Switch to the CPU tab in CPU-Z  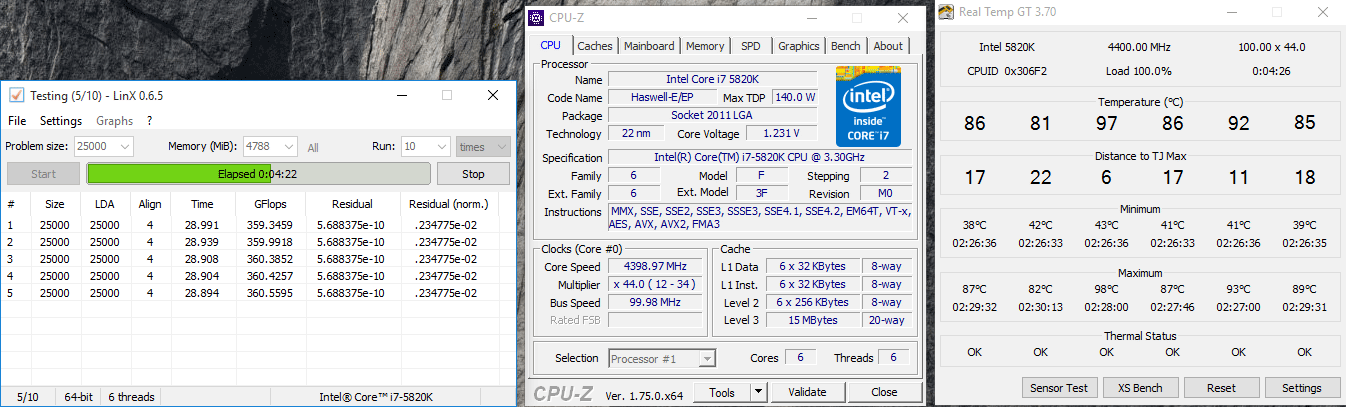click(551, 45)
